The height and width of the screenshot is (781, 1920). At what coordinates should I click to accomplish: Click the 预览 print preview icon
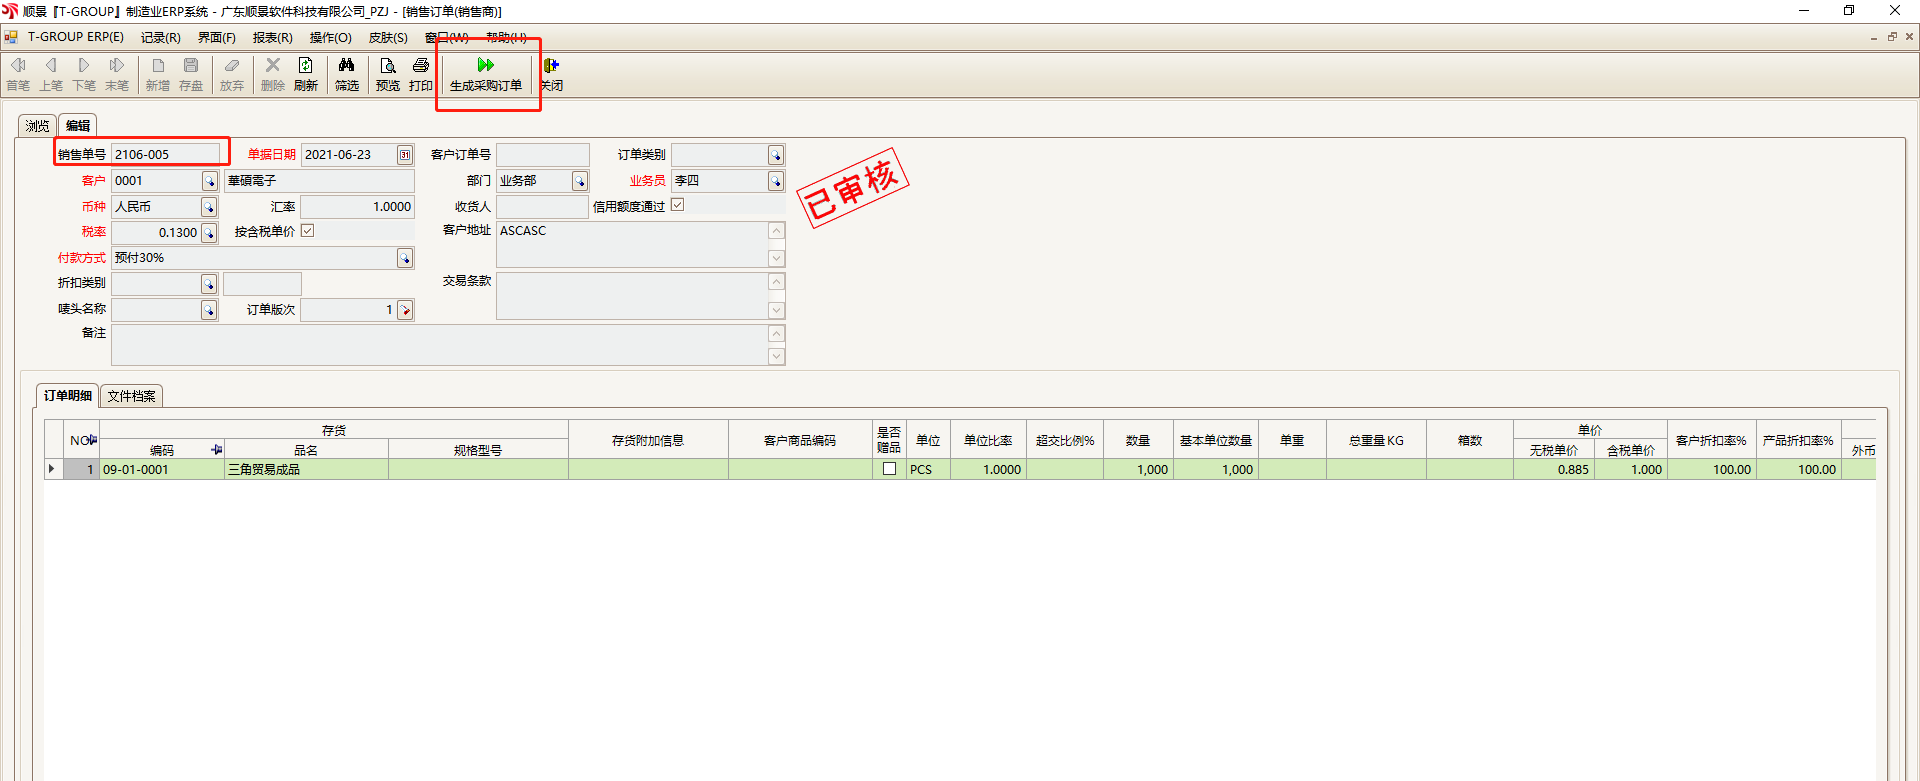pyautogui.click(x=388, y=66)
